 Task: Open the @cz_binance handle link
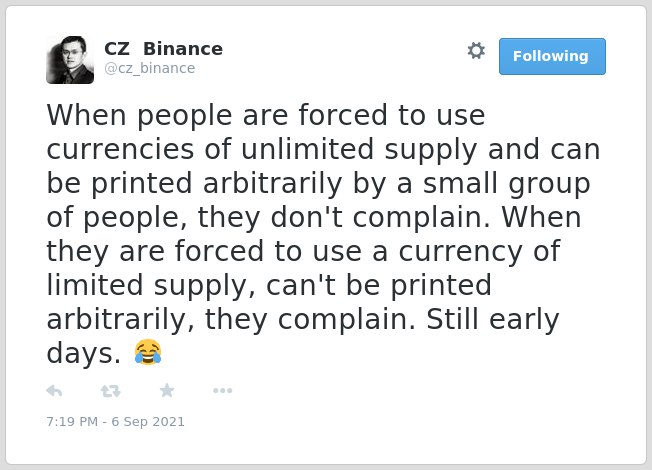click(150, 68)
